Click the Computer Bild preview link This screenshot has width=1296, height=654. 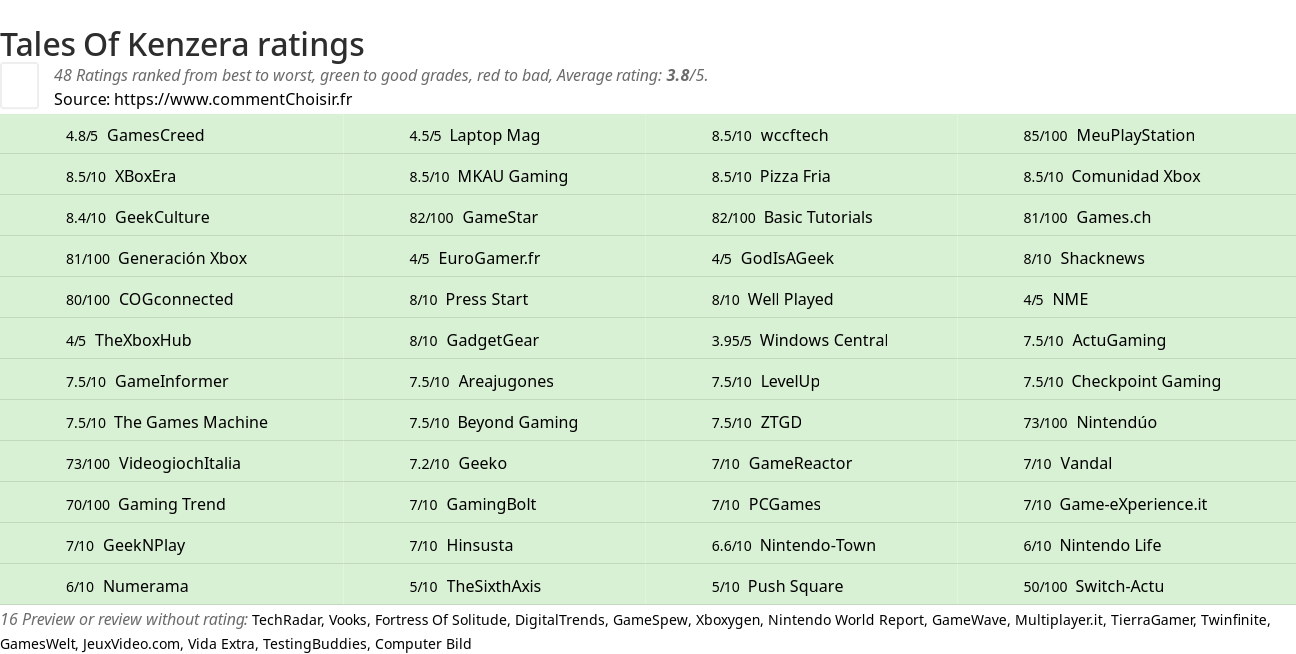coord(423,644)
